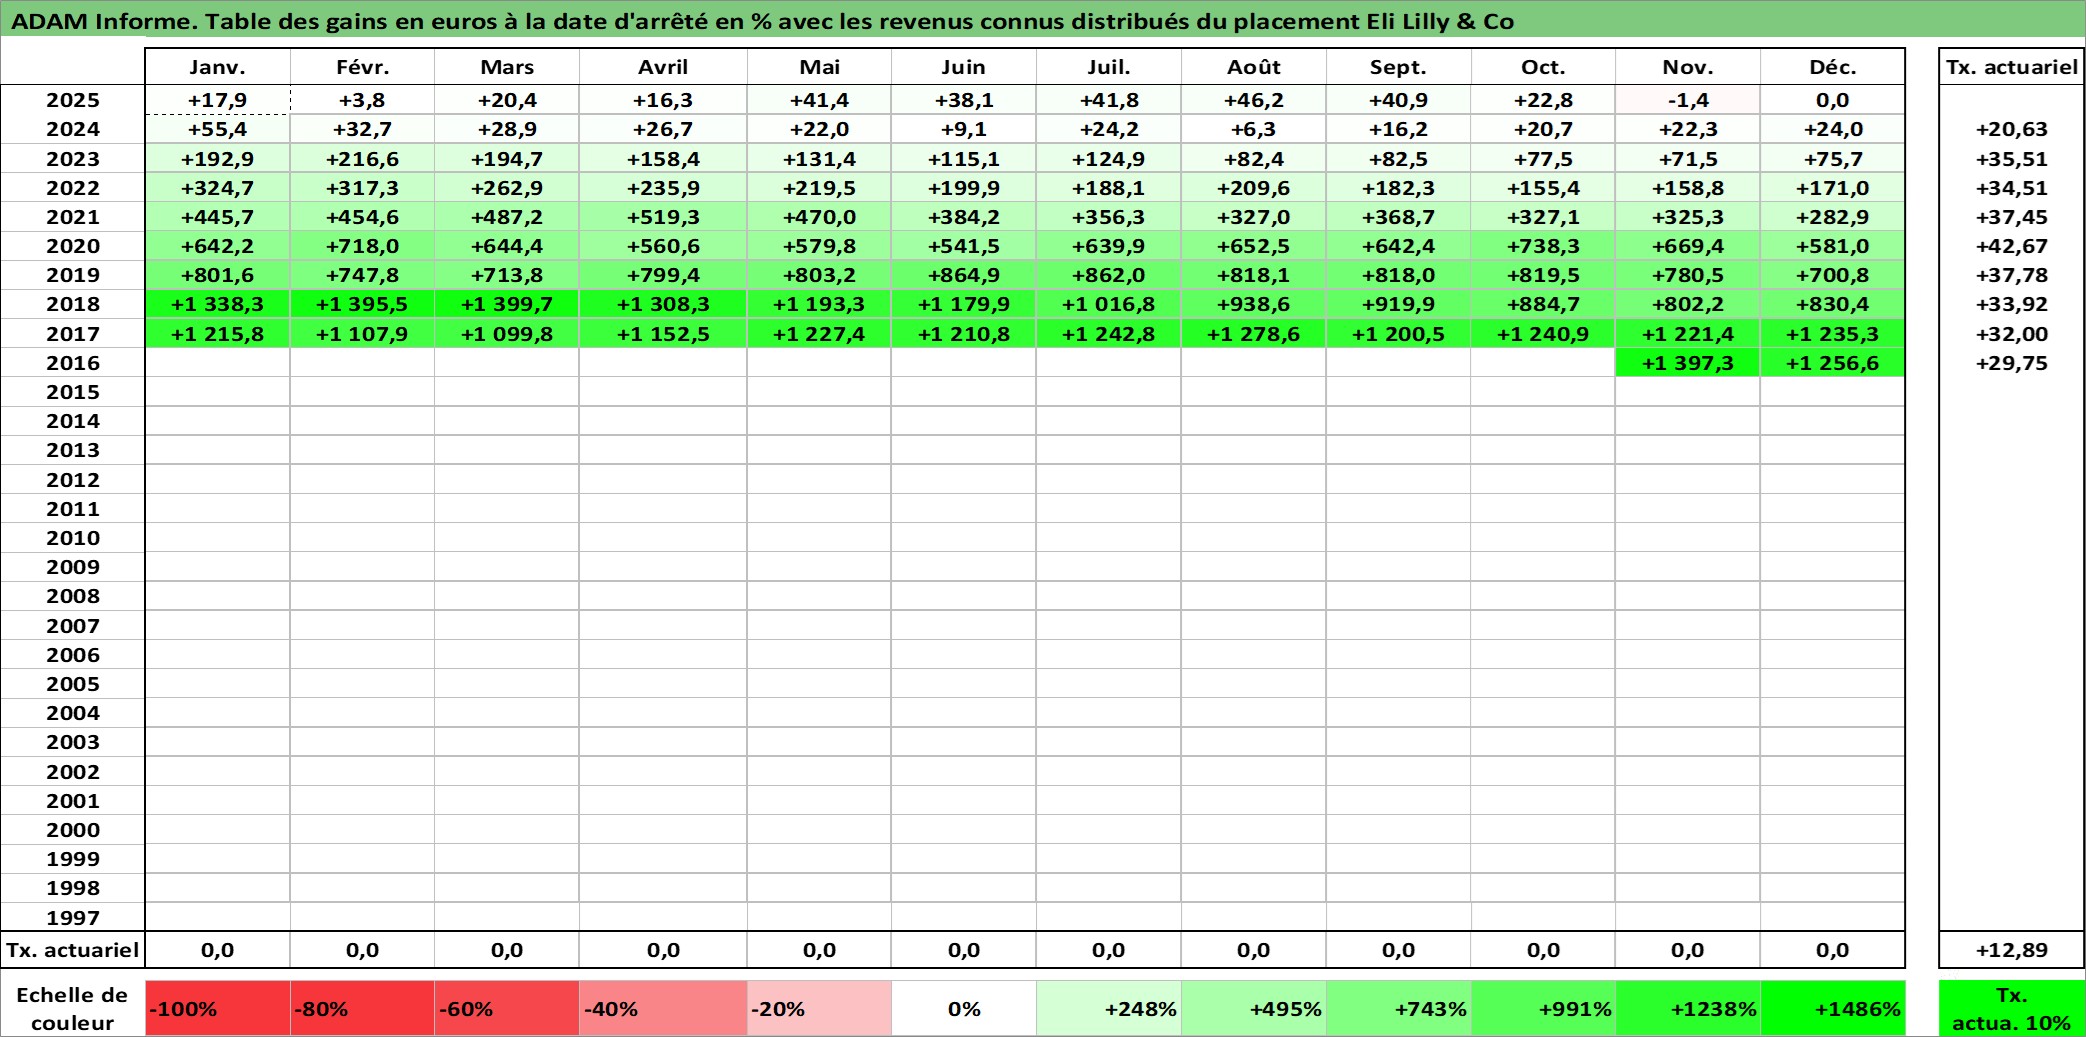Click the +519,3 cell under Avril
Image resolution: width=2086 pixels, height=1037 pixels.
point(663,217)
